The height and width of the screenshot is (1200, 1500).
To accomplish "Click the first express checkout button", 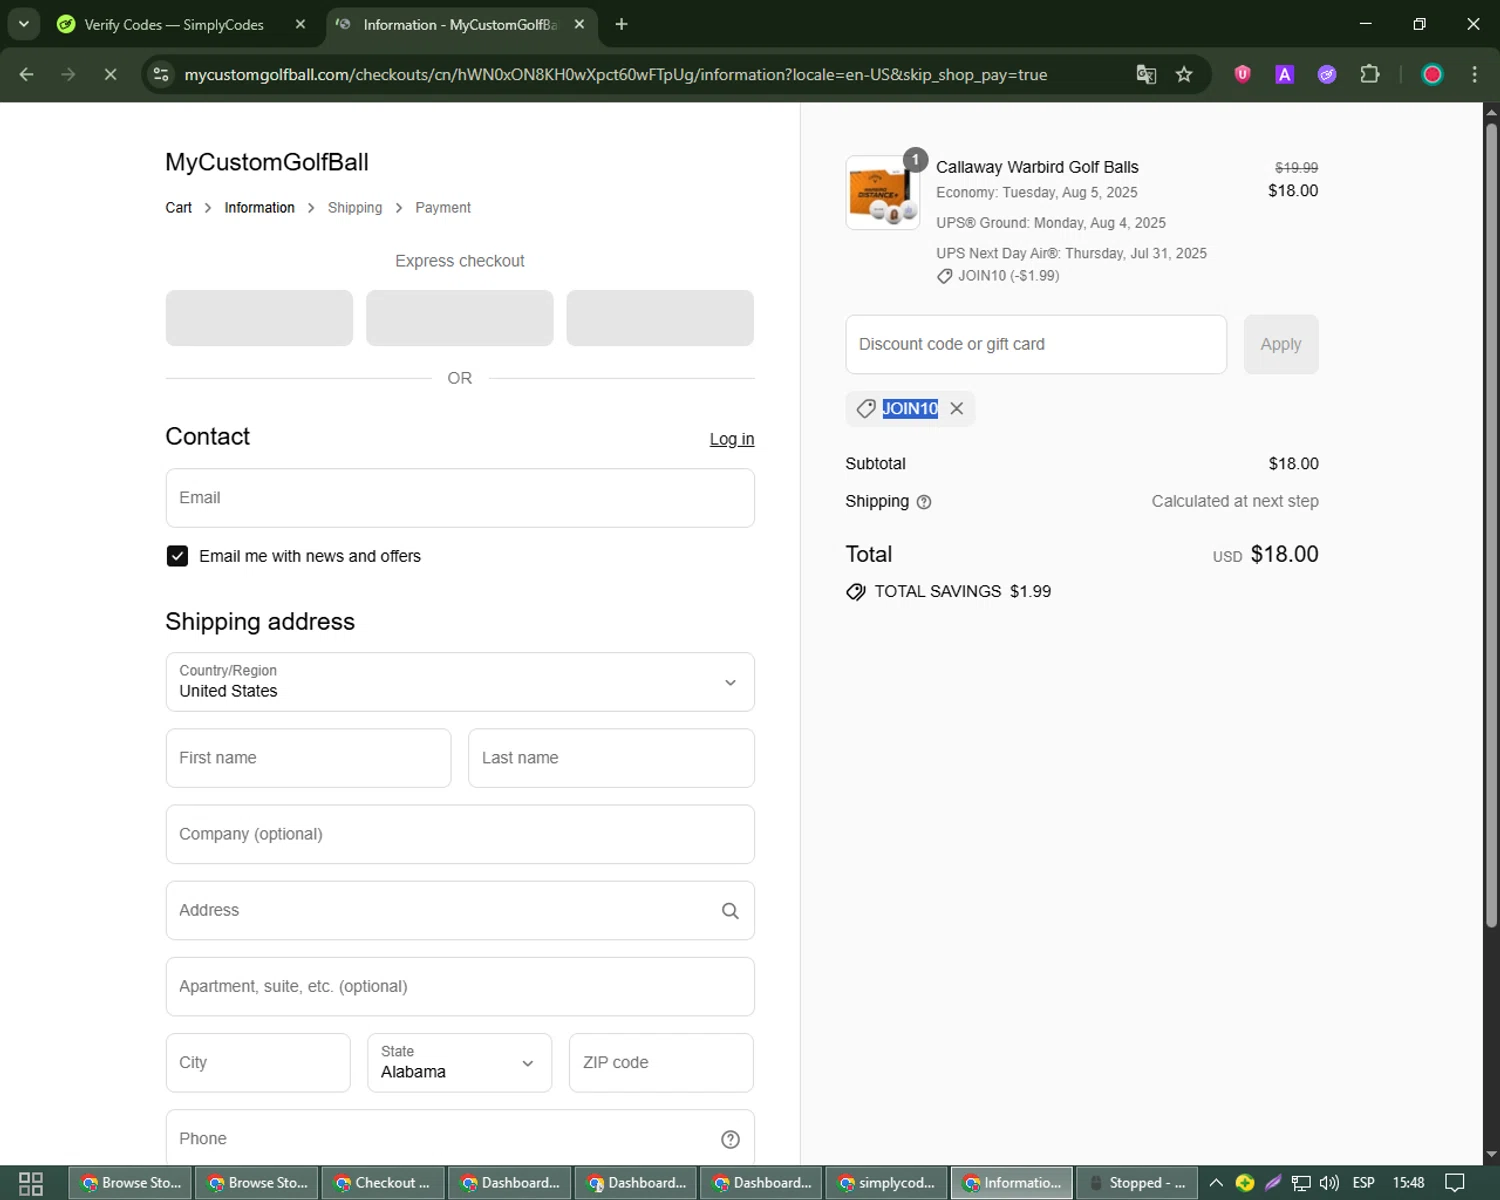I will click(259, 318).
